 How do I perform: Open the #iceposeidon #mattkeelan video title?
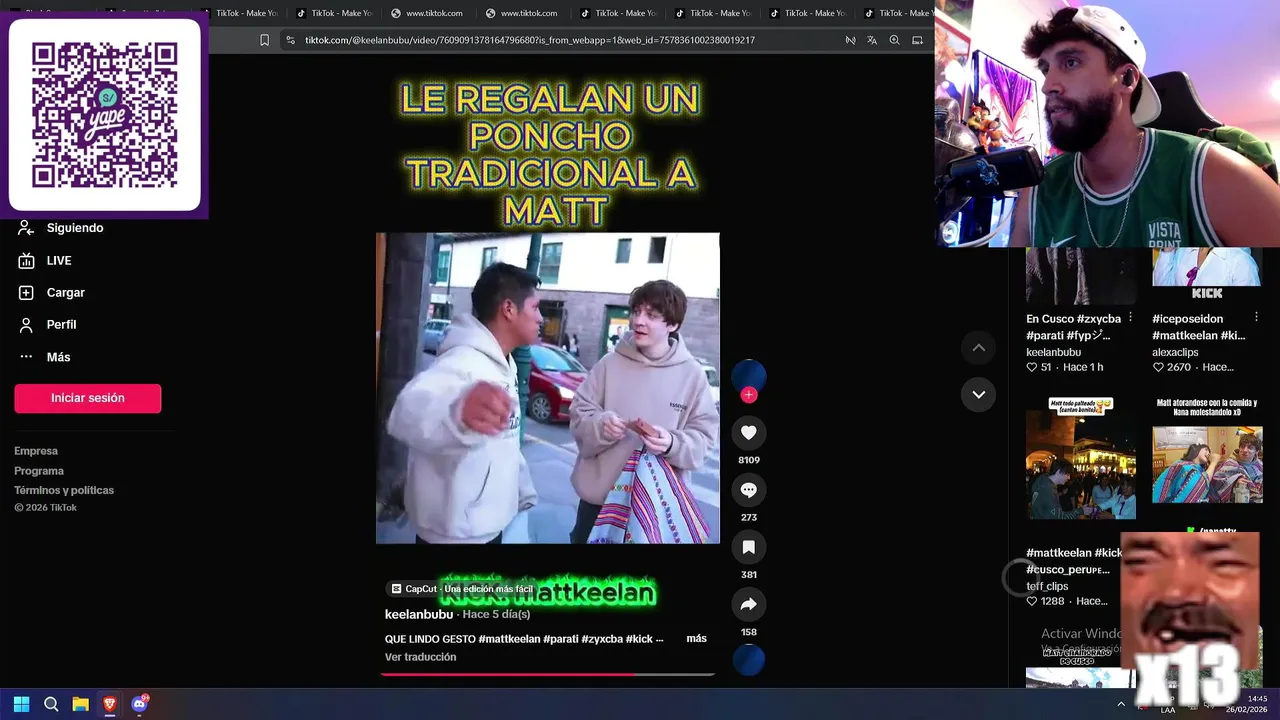pyautogui.click(x=1199, y=327)
